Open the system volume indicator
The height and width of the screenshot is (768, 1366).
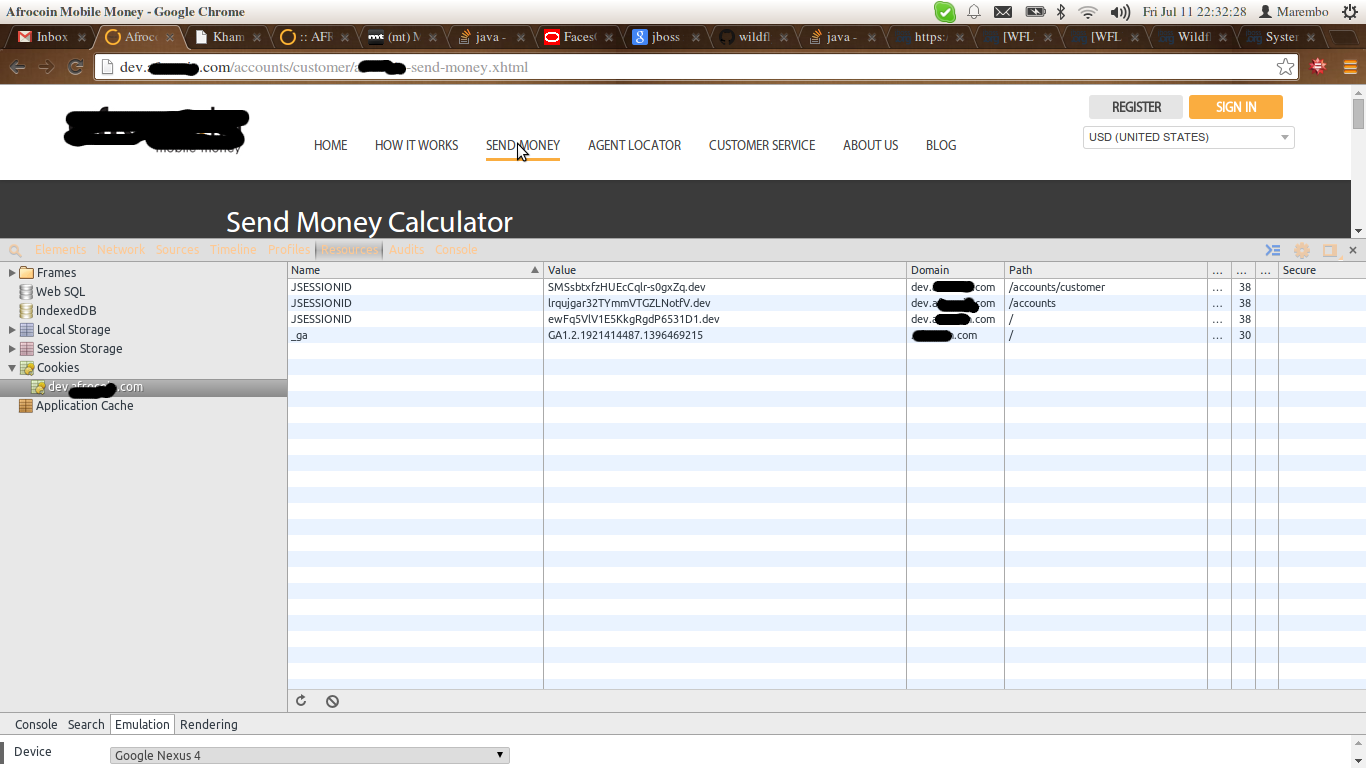click(1120, 12)
